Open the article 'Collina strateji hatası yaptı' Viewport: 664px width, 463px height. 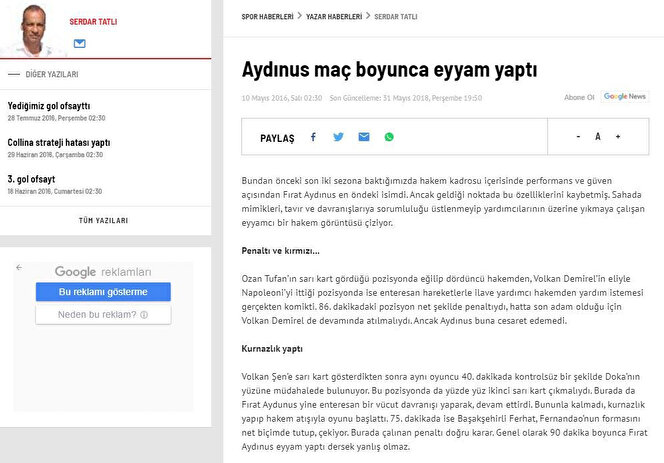[x=59, y=142]
